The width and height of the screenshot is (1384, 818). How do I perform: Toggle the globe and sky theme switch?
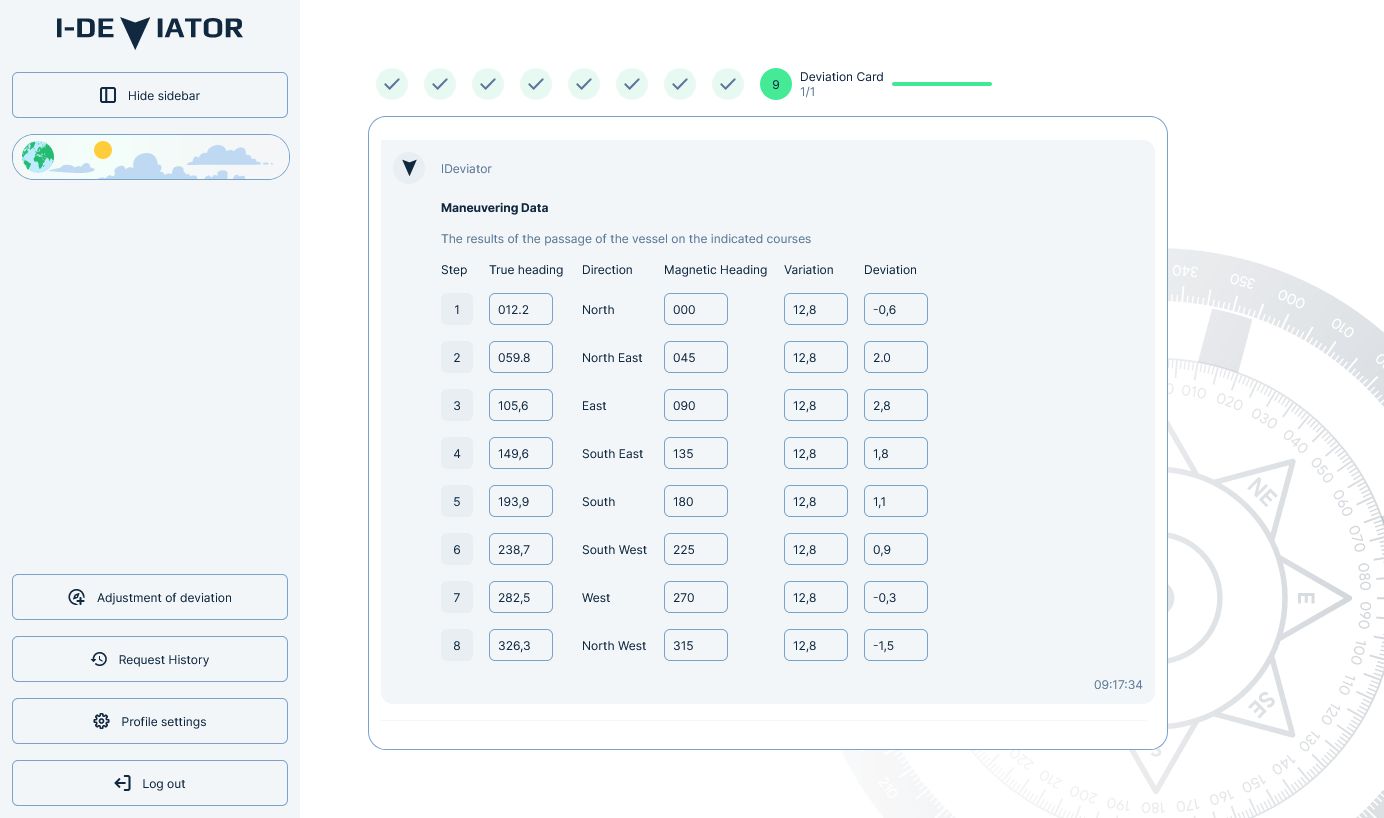(x=151, y=157)
